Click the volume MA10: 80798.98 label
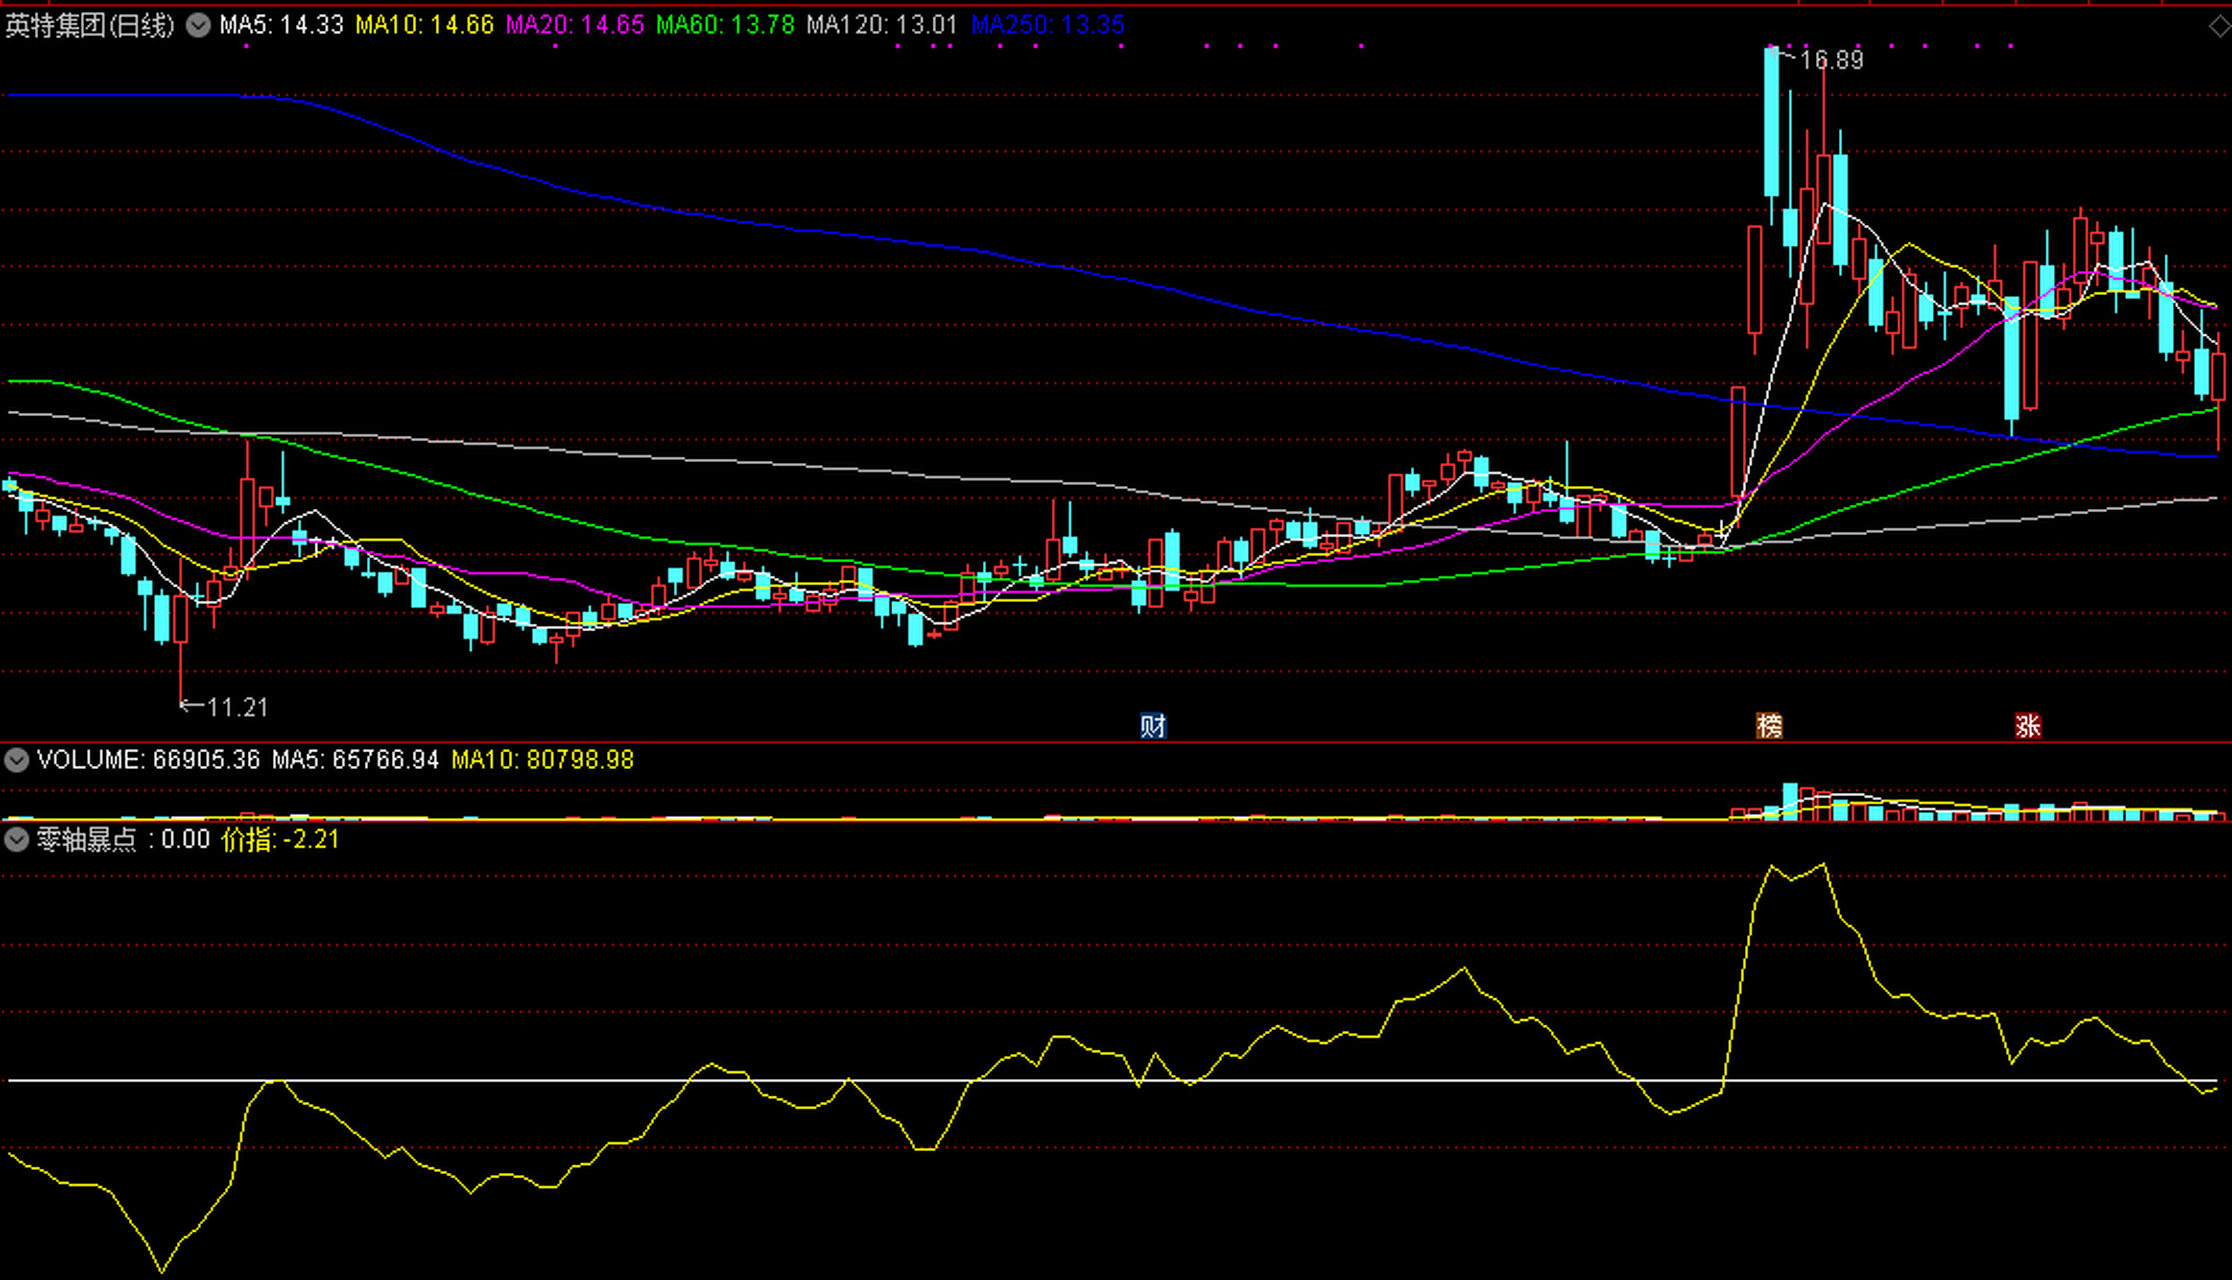 542,760
